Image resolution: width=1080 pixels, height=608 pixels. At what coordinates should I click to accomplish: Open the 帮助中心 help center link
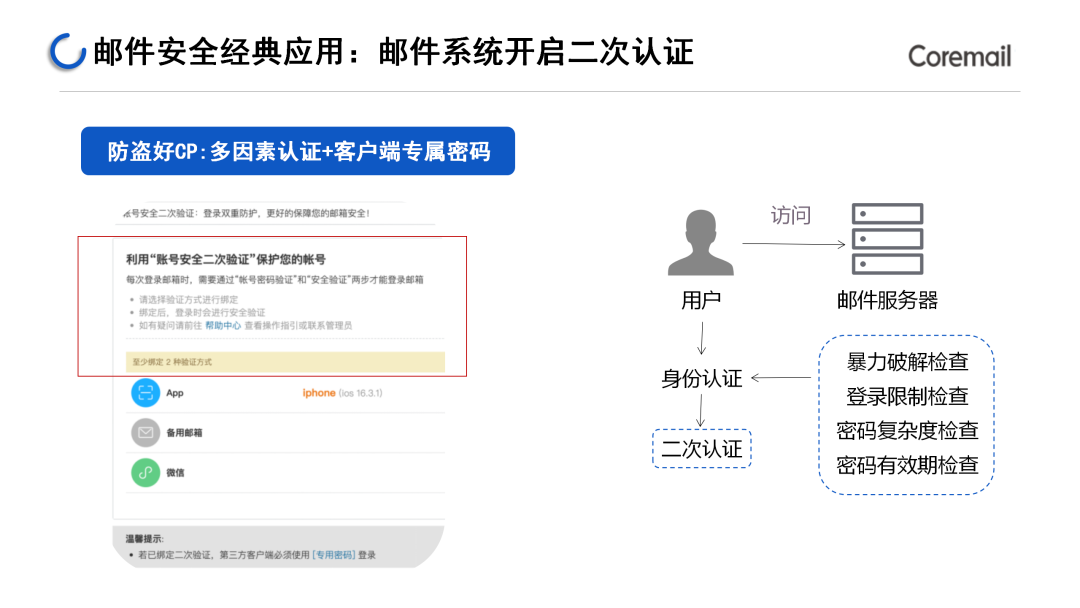223,326
